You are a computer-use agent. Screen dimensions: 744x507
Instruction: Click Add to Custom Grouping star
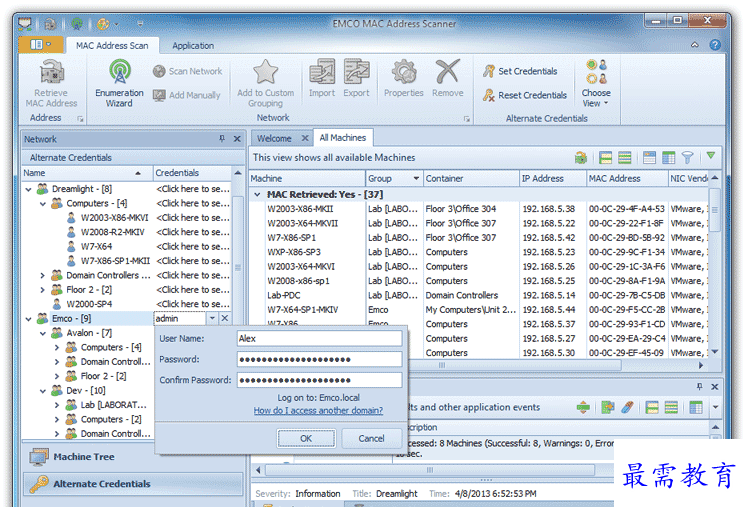click(x=265, y=84)
